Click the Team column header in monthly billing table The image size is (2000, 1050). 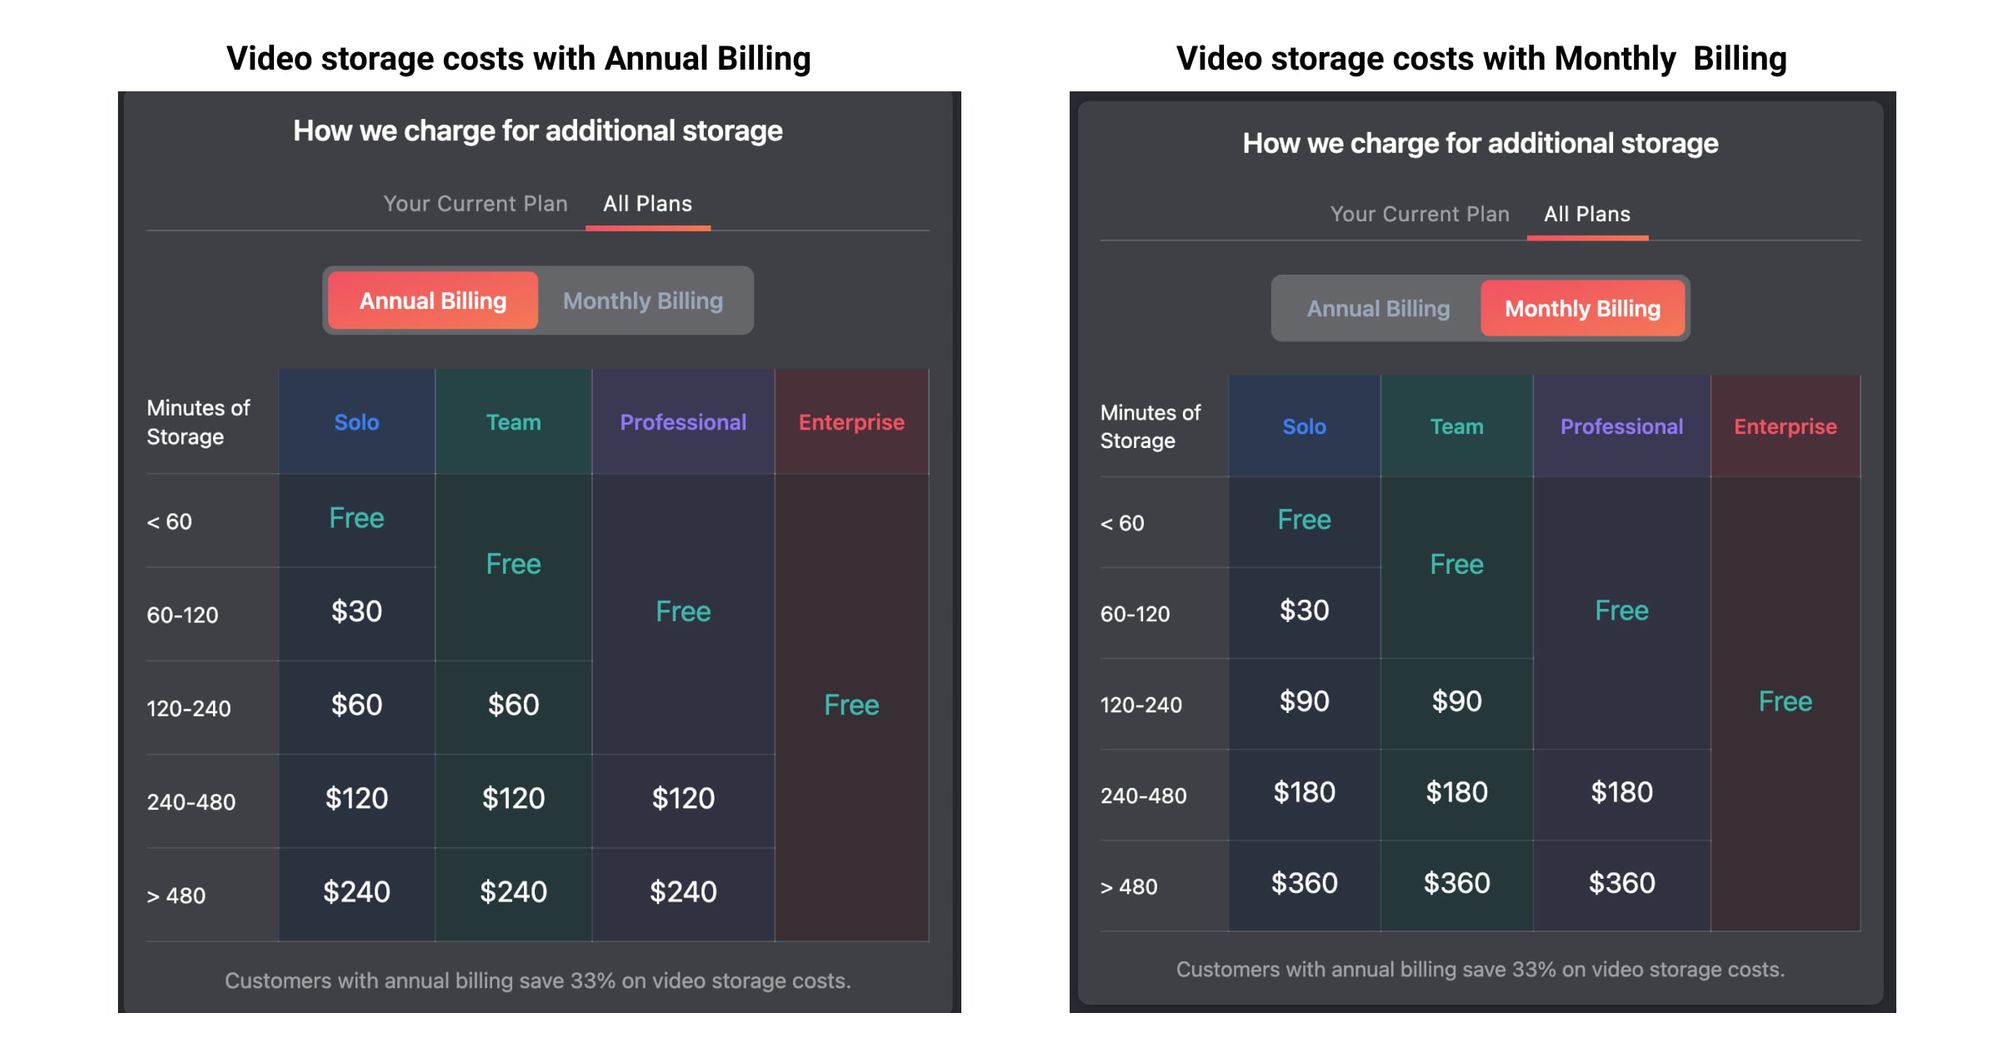(1456, 427)
